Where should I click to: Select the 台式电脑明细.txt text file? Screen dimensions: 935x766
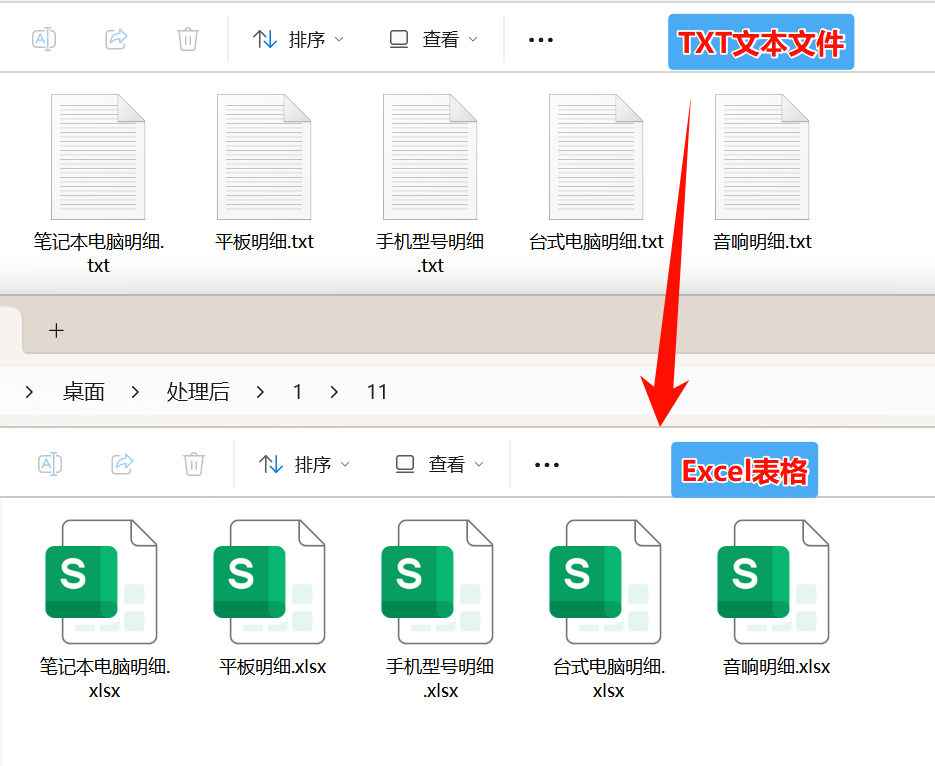[x=596, y=156]
